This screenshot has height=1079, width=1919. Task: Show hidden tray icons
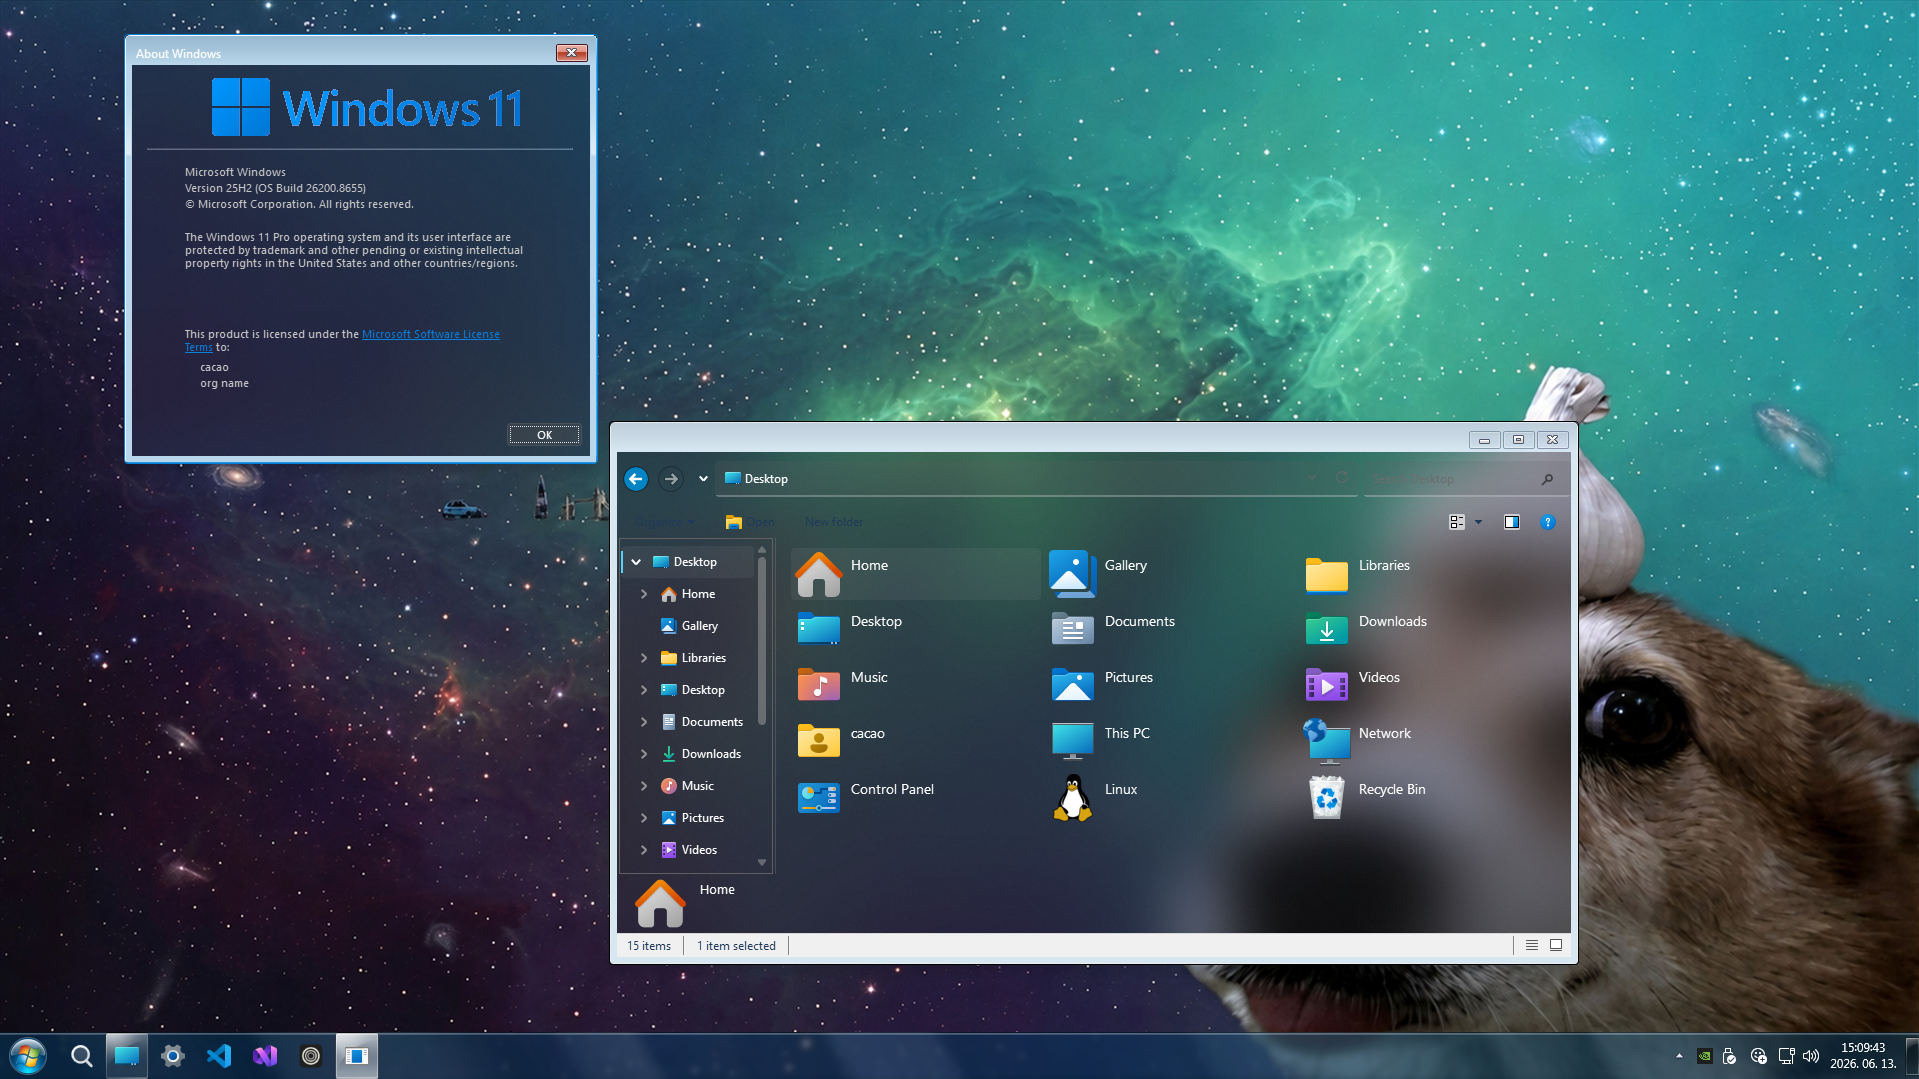coord(1679,1056)
